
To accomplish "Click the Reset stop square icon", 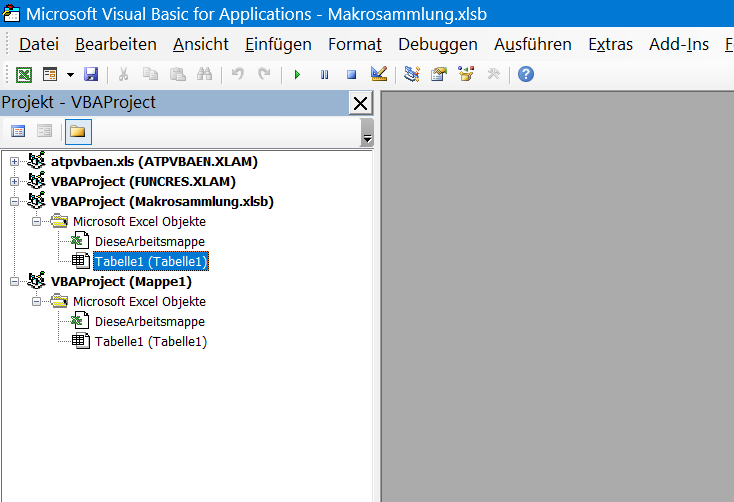I will (352, 74).
